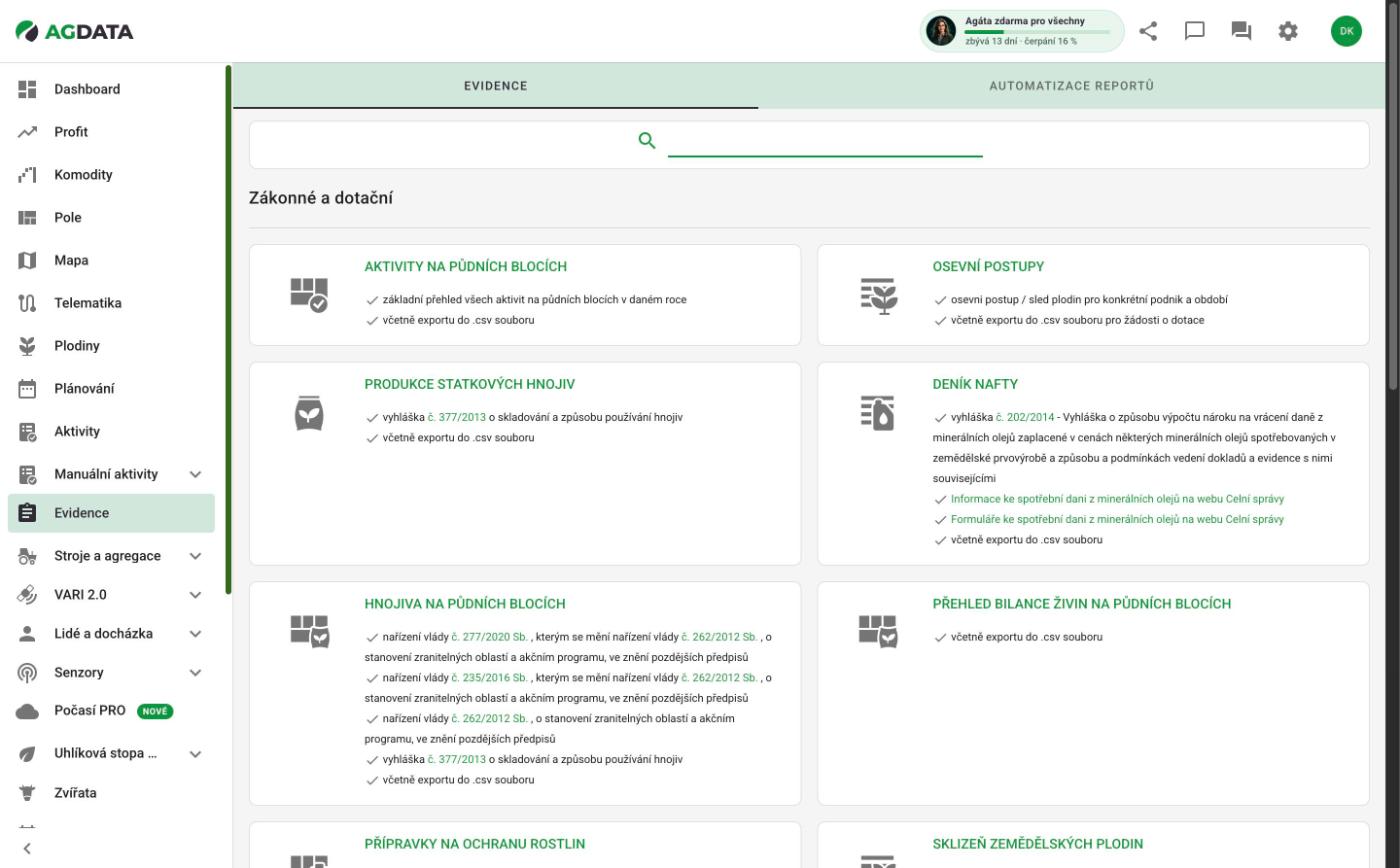
Task: Select Evidence in the sidebar menu
Action: (x=111, y=513)
